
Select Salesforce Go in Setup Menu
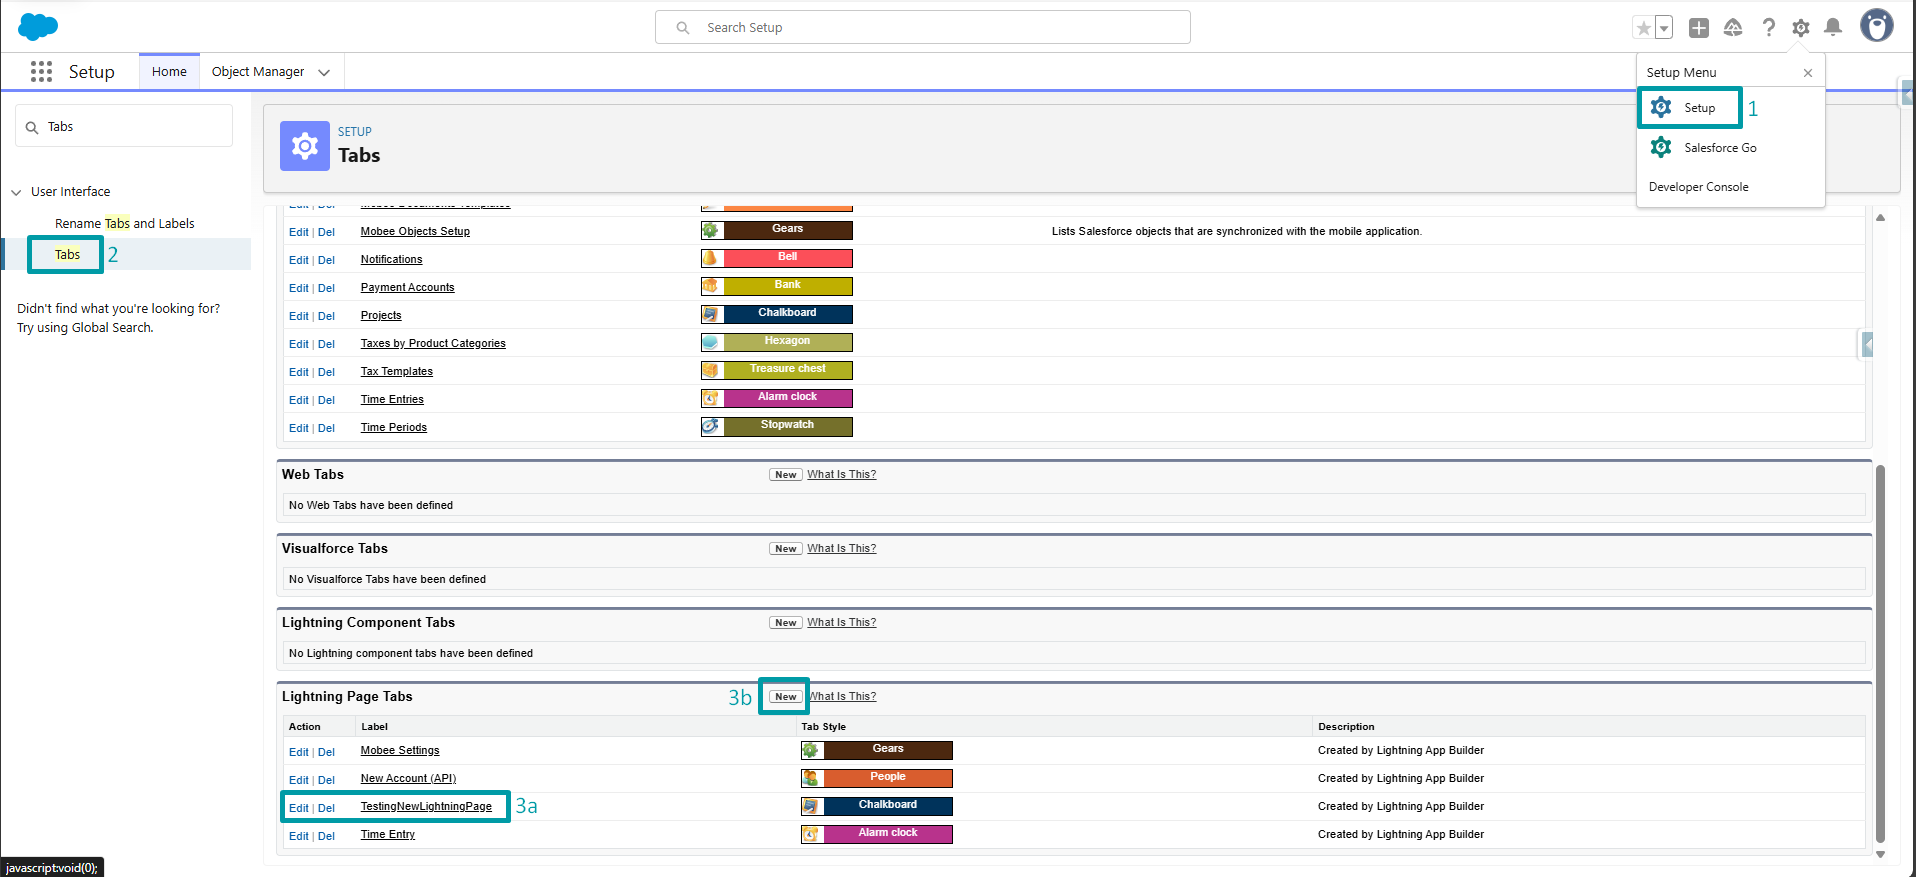(1719, 148)
